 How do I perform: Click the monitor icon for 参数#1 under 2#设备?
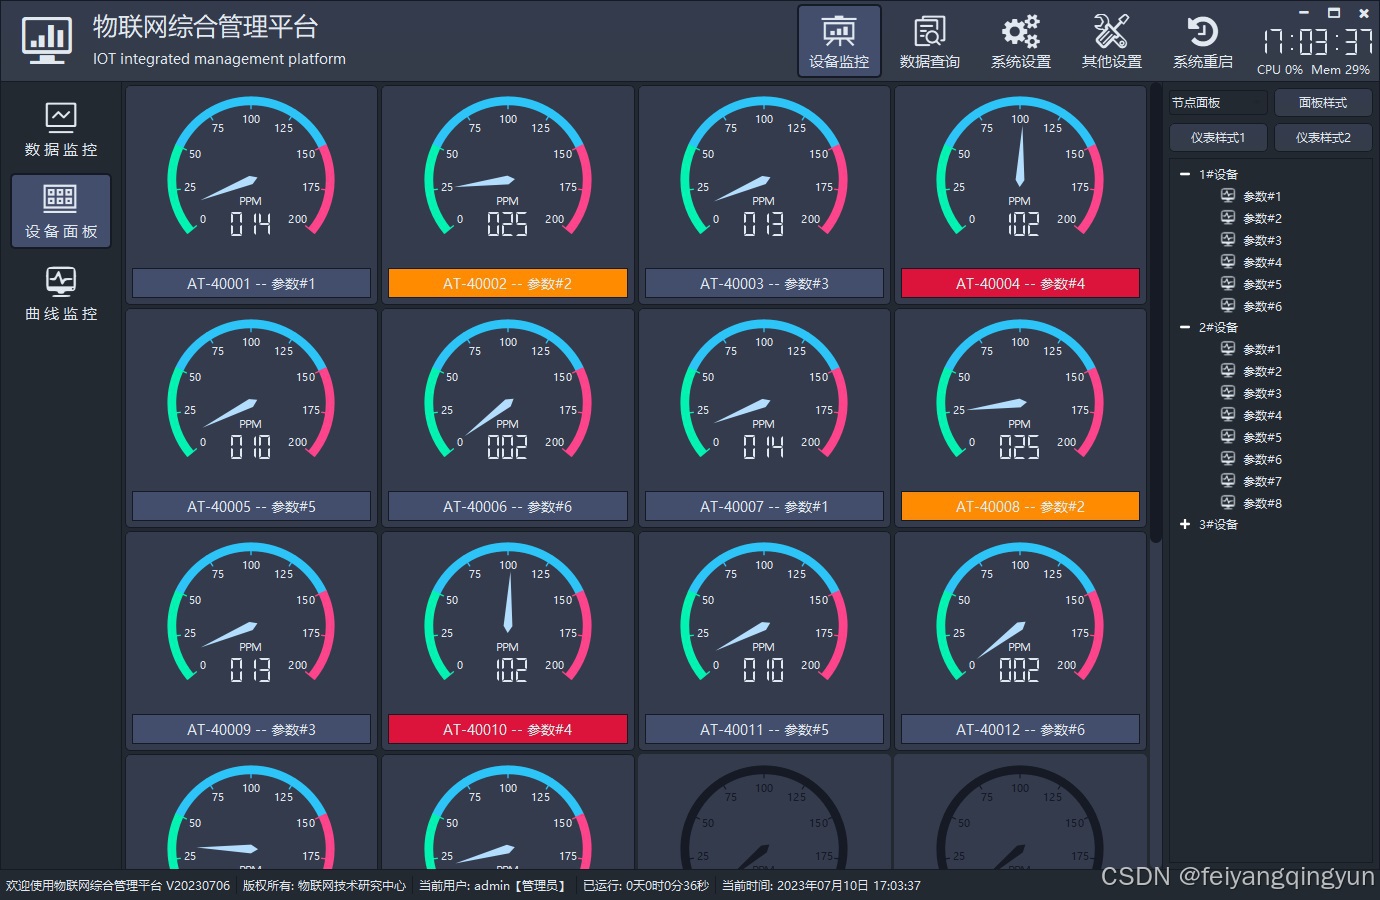(1228, 348)
